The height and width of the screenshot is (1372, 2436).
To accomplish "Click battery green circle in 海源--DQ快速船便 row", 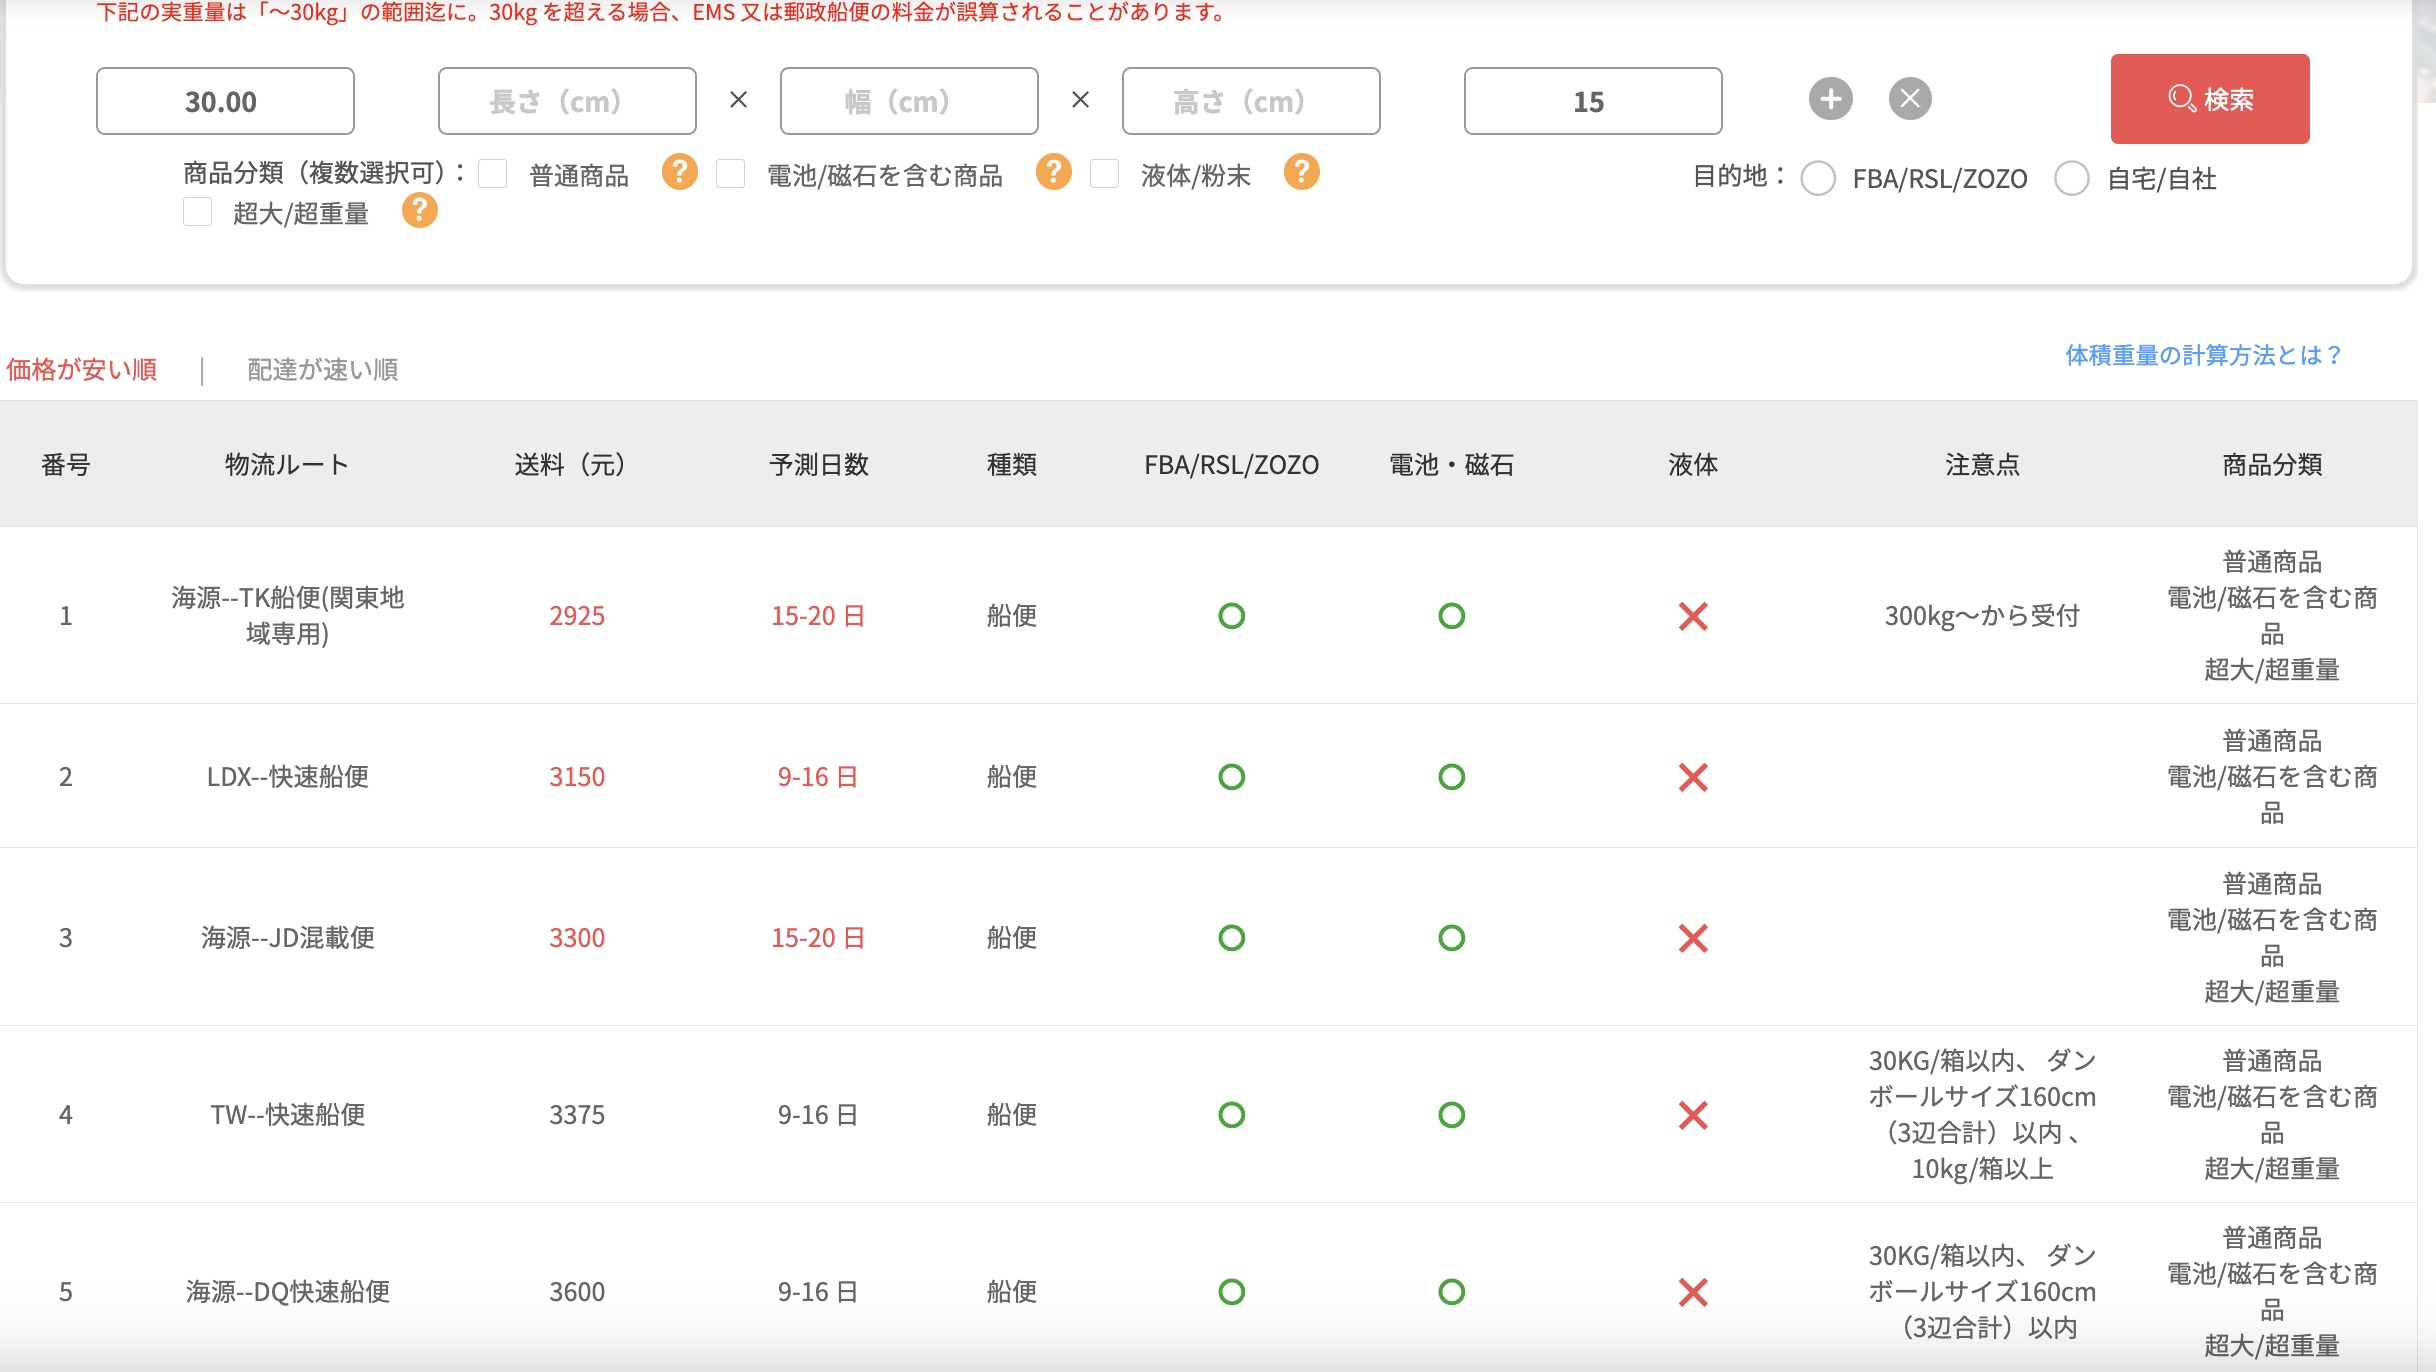I will (x=1451, y=1292).
